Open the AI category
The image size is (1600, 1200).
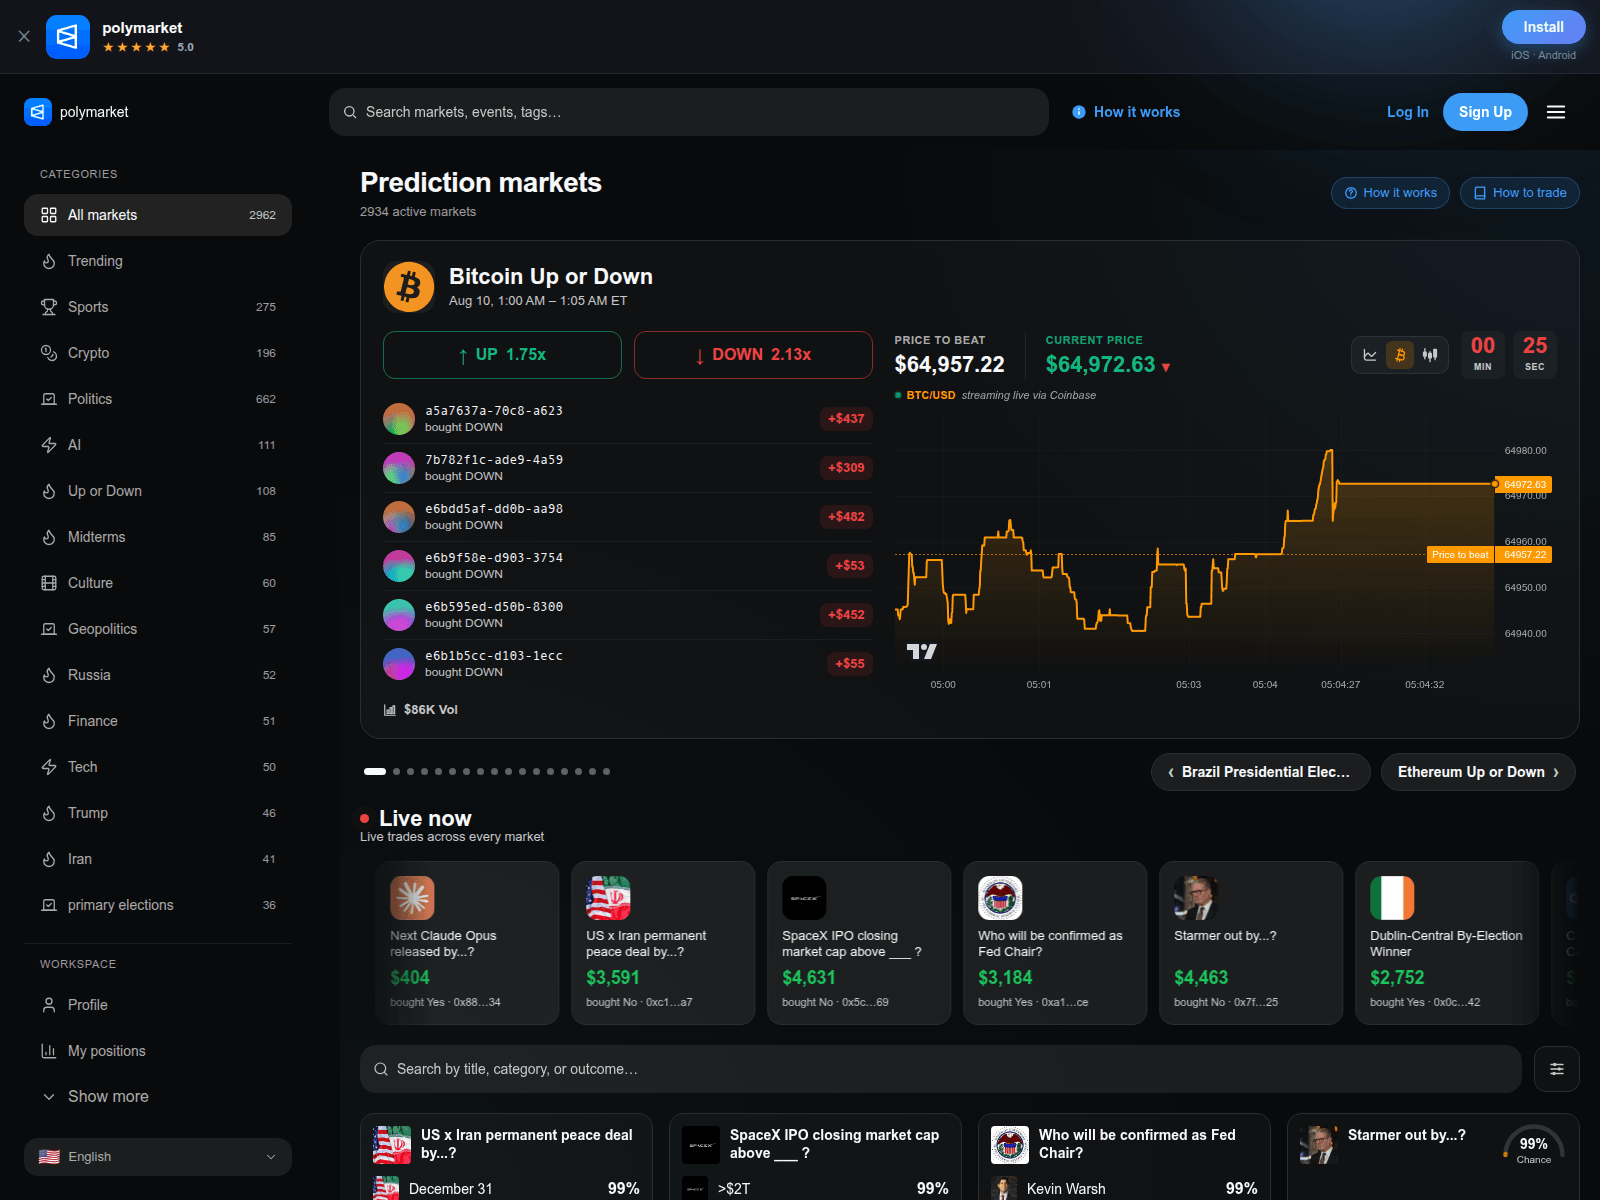158,445
